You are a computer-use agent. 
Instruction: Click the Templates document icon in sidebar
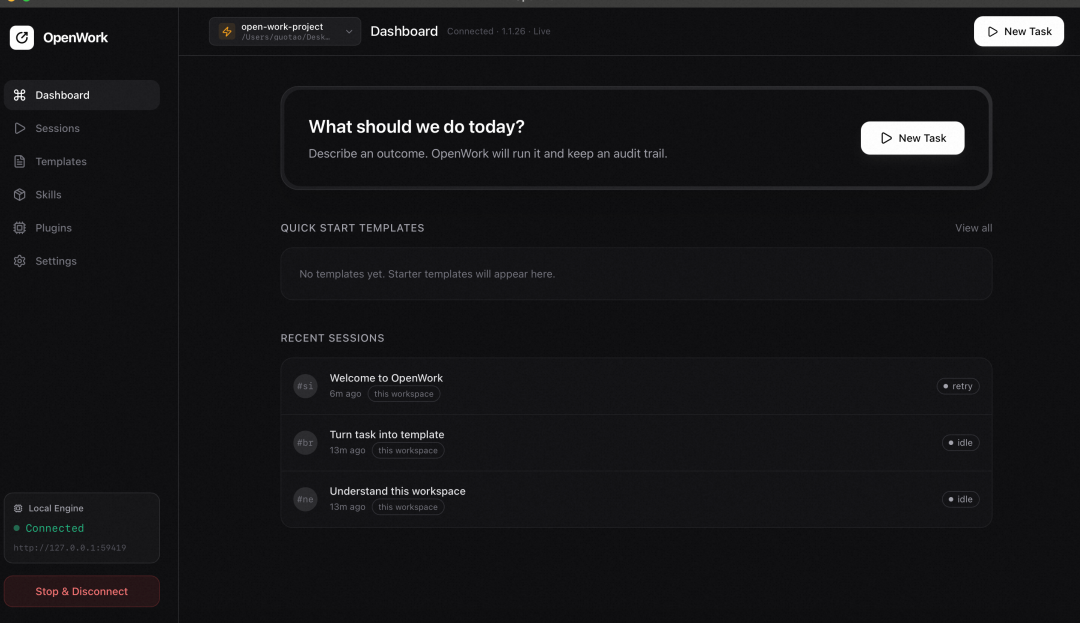(19, 161)
